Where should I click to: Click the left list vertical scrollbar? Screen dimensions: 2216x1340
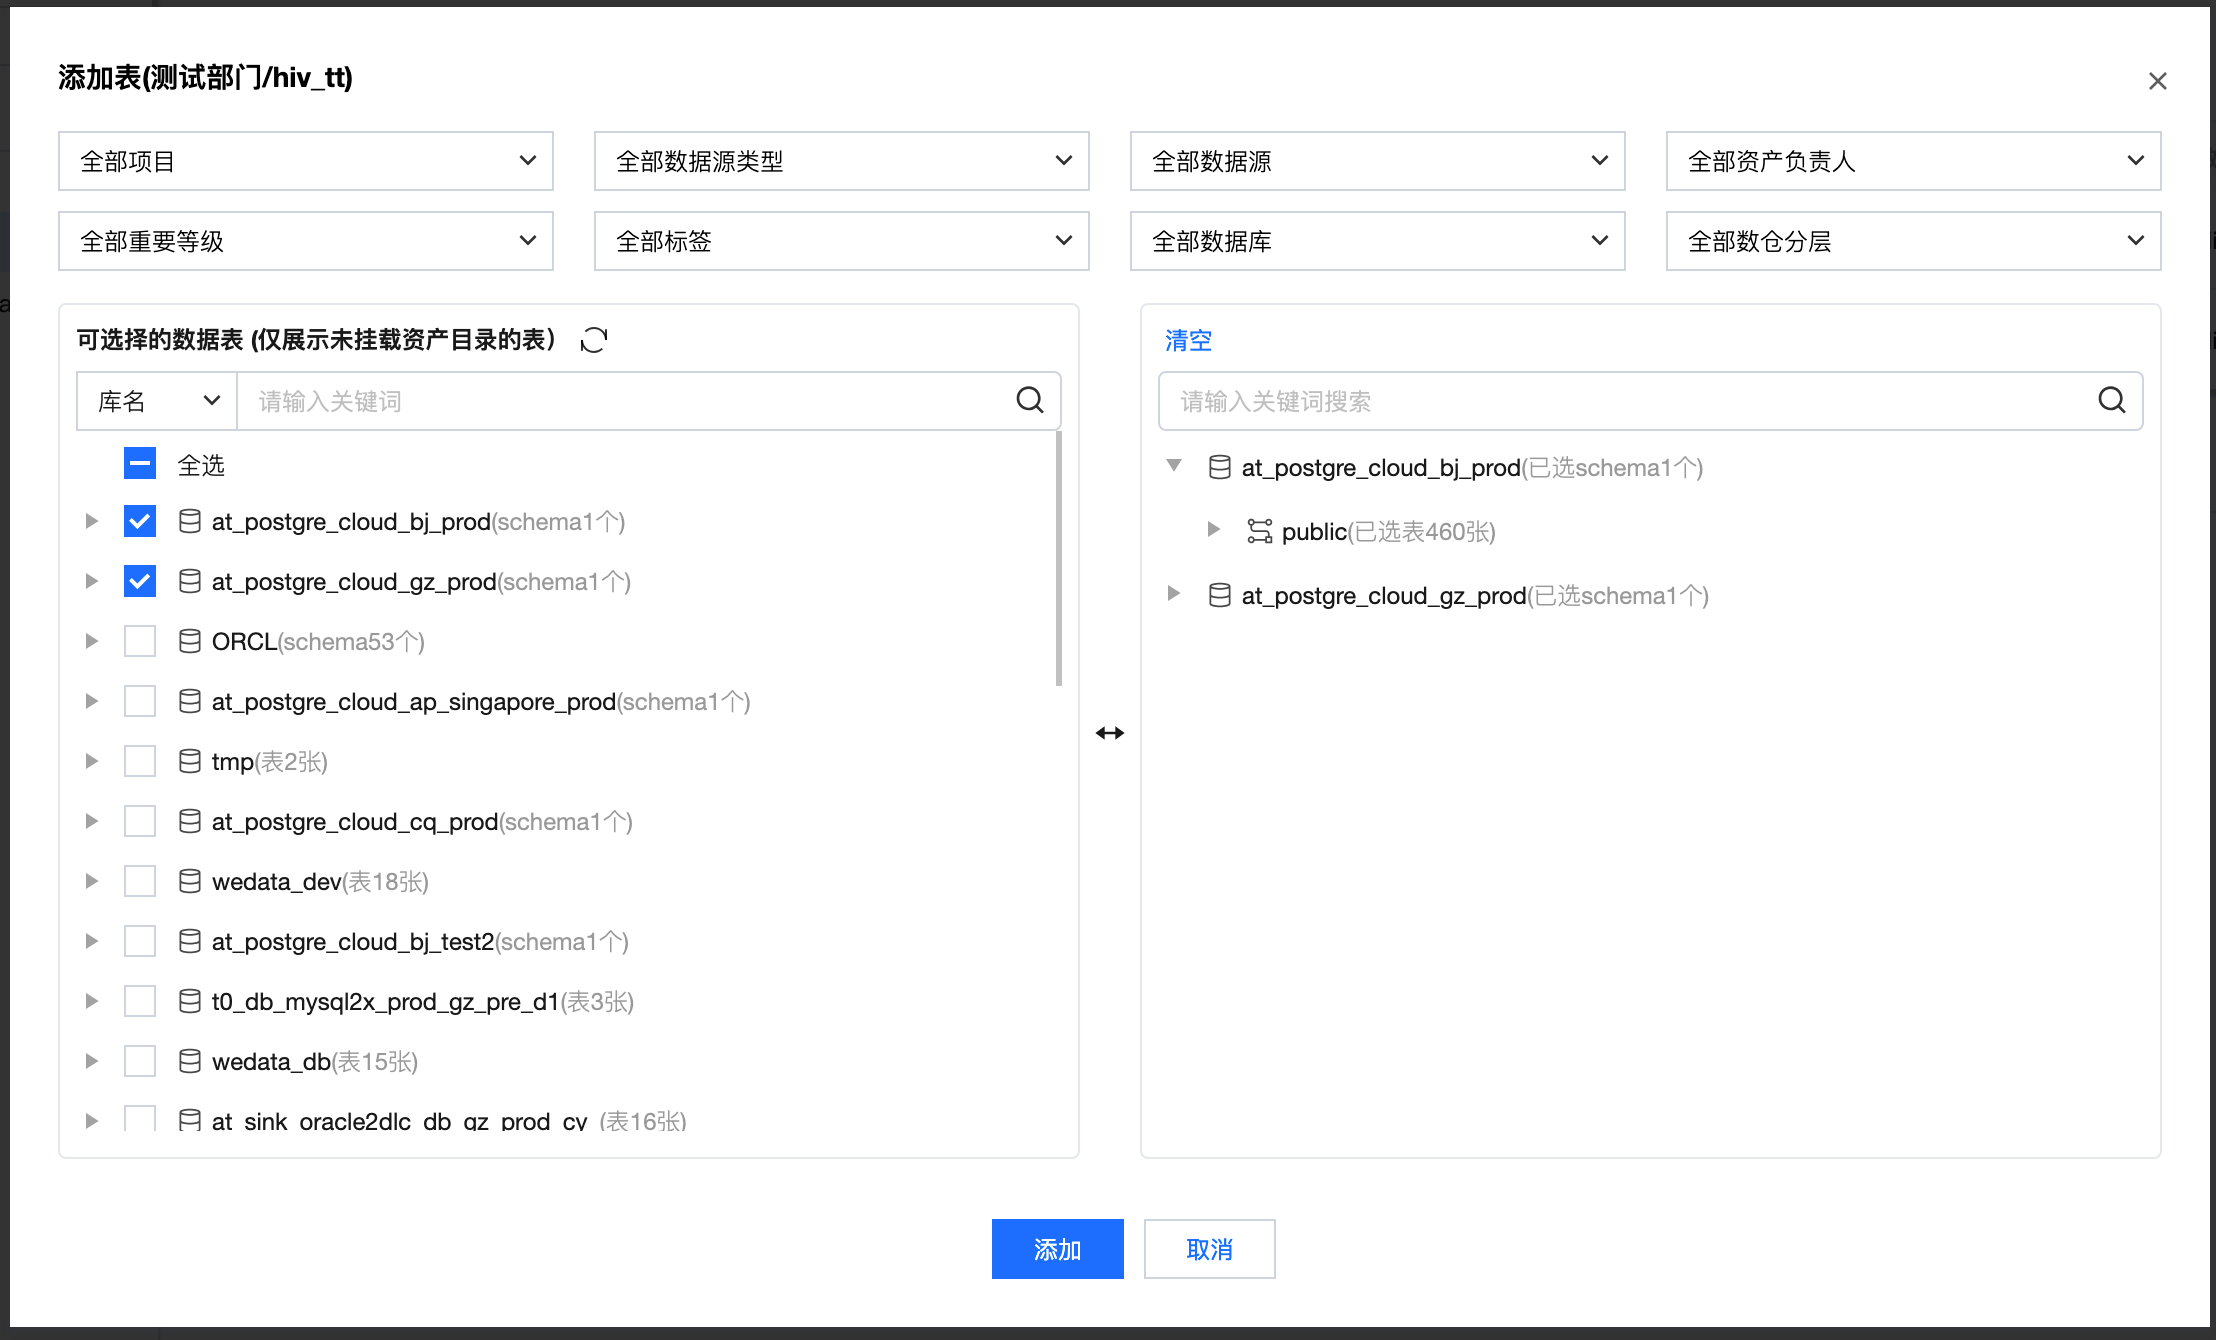click(x=1058, y=560)
